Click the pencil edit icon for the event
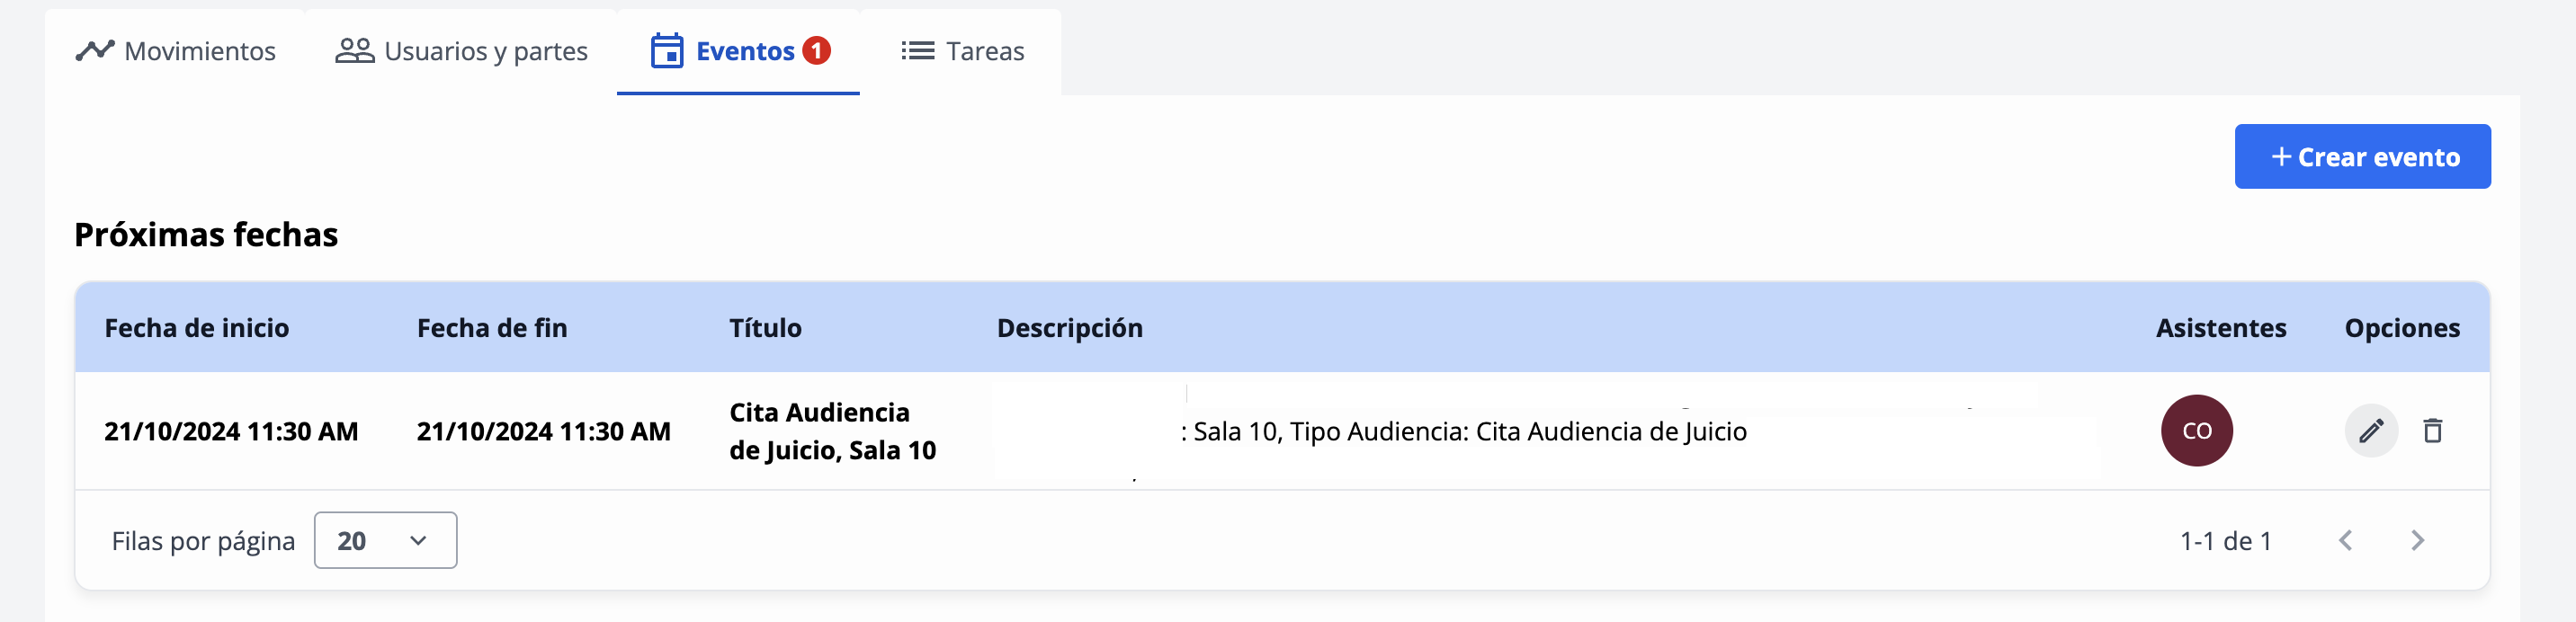The height and width of the screenshot is (622, 2576). [x=2371, y=431]
